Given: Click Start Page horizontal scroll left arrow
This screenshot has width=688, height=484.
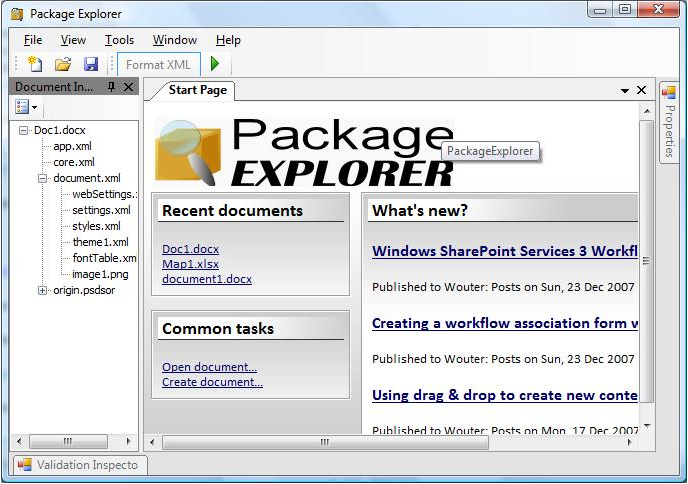Looking at the screenshot, I should tap(152, 442).
